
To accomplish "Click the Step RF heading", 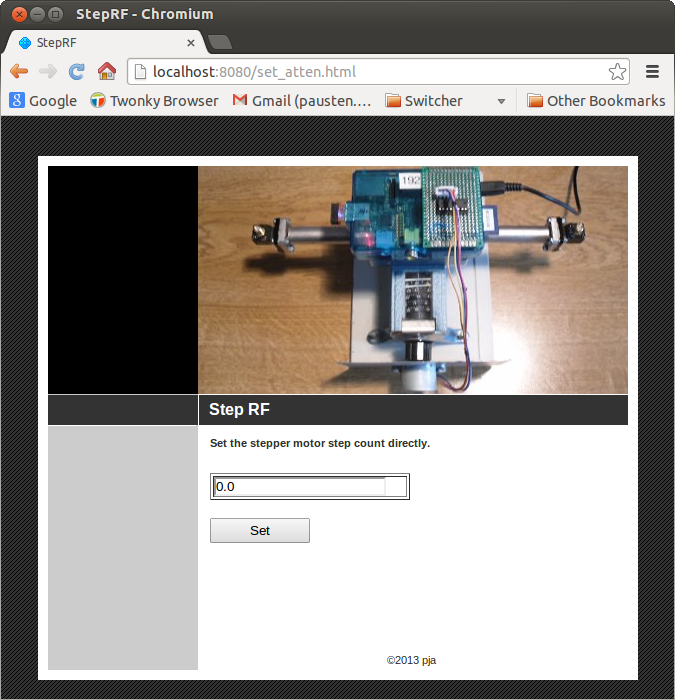I will [239, 409].
